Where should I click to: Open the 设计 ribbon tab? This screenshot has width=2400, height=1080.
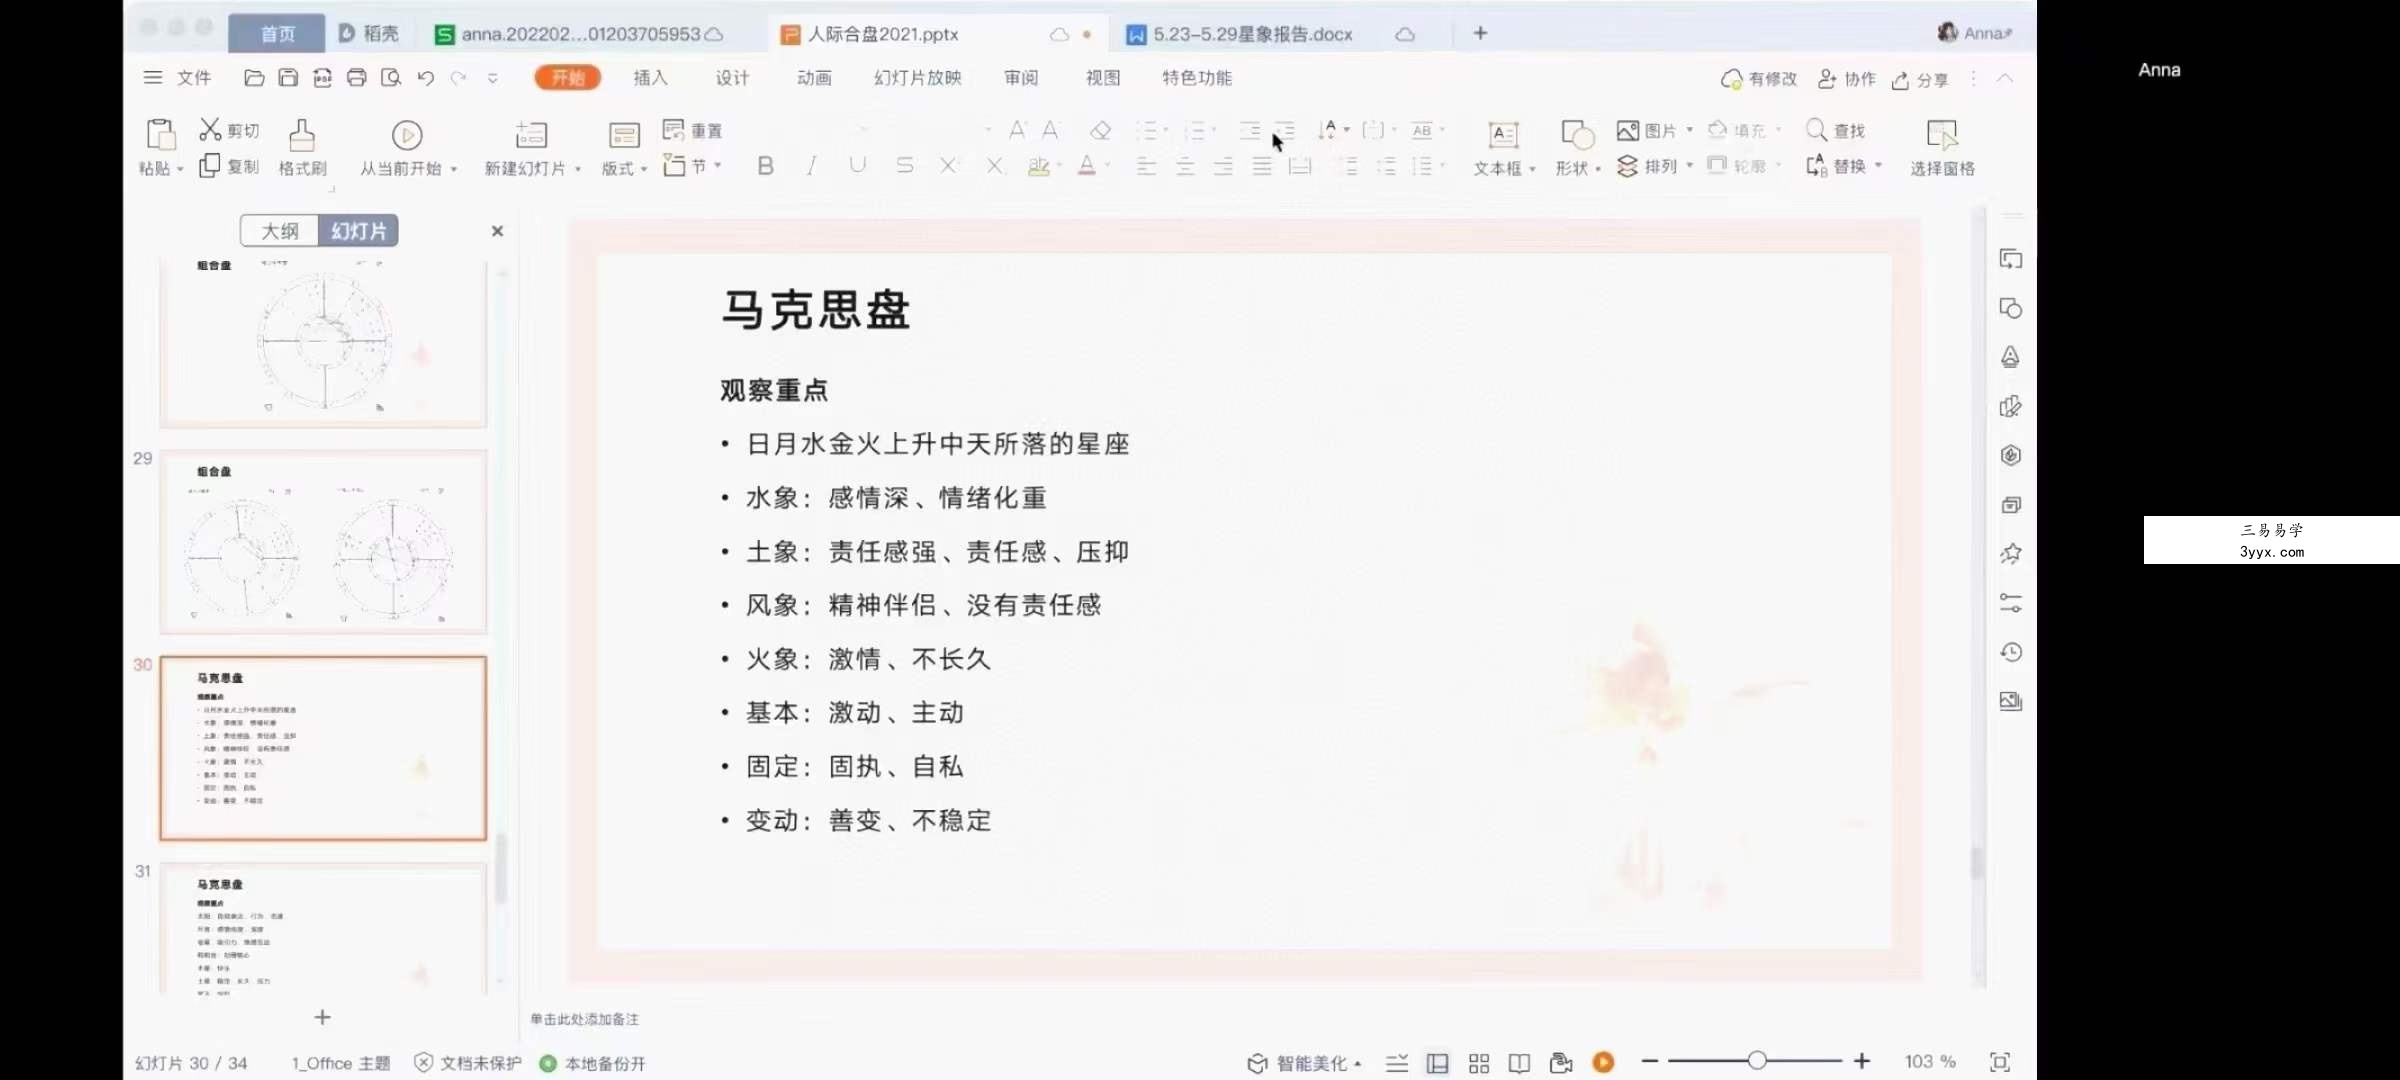pos(732,78)
